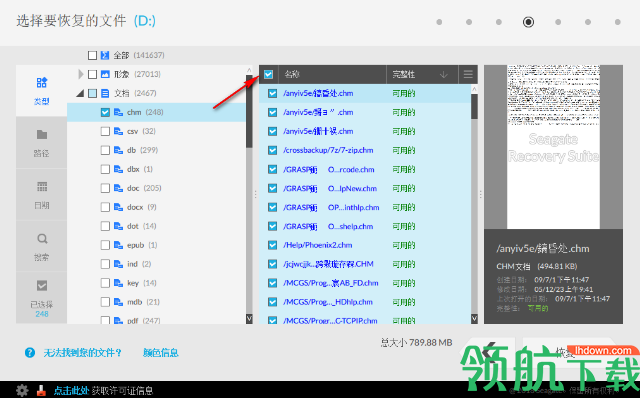Collapse the 文档 tree node arrow
The width and height of the screenshot is (640, 398).
point(80,93)
